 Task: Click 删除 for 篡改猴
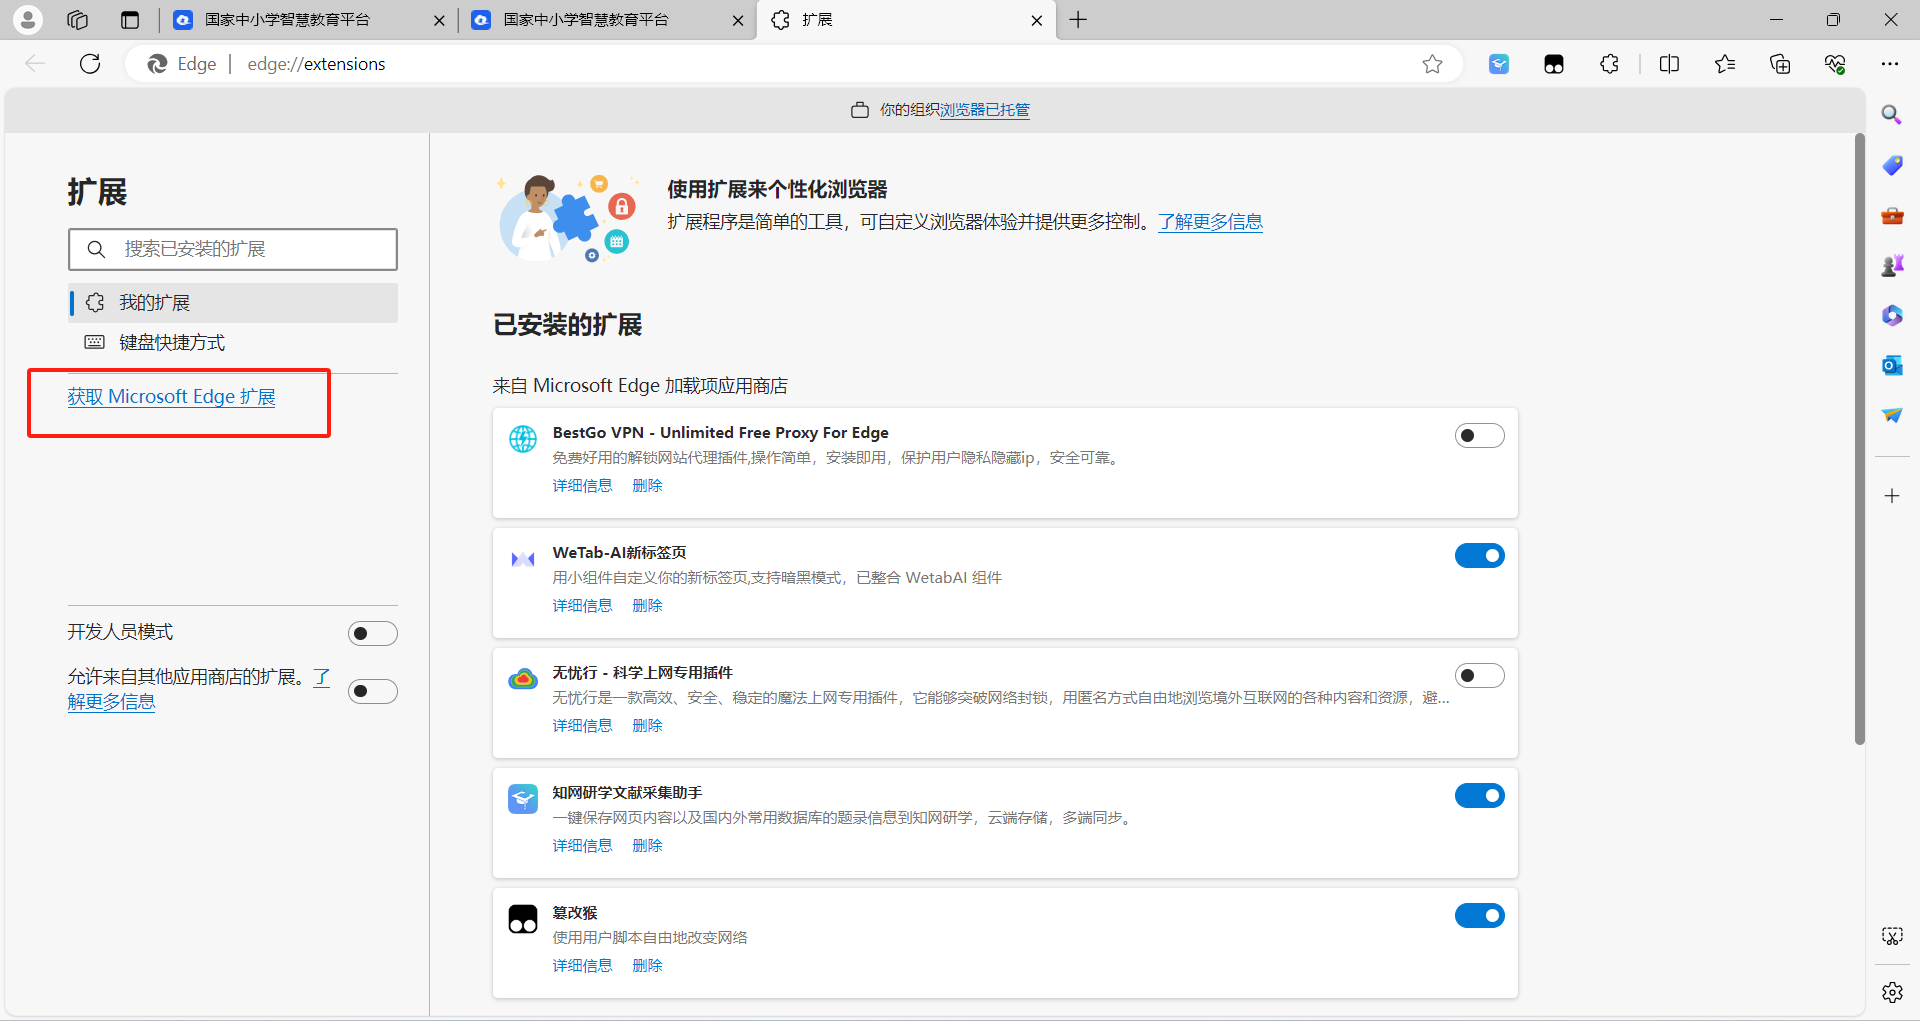[x=647, y=966]
